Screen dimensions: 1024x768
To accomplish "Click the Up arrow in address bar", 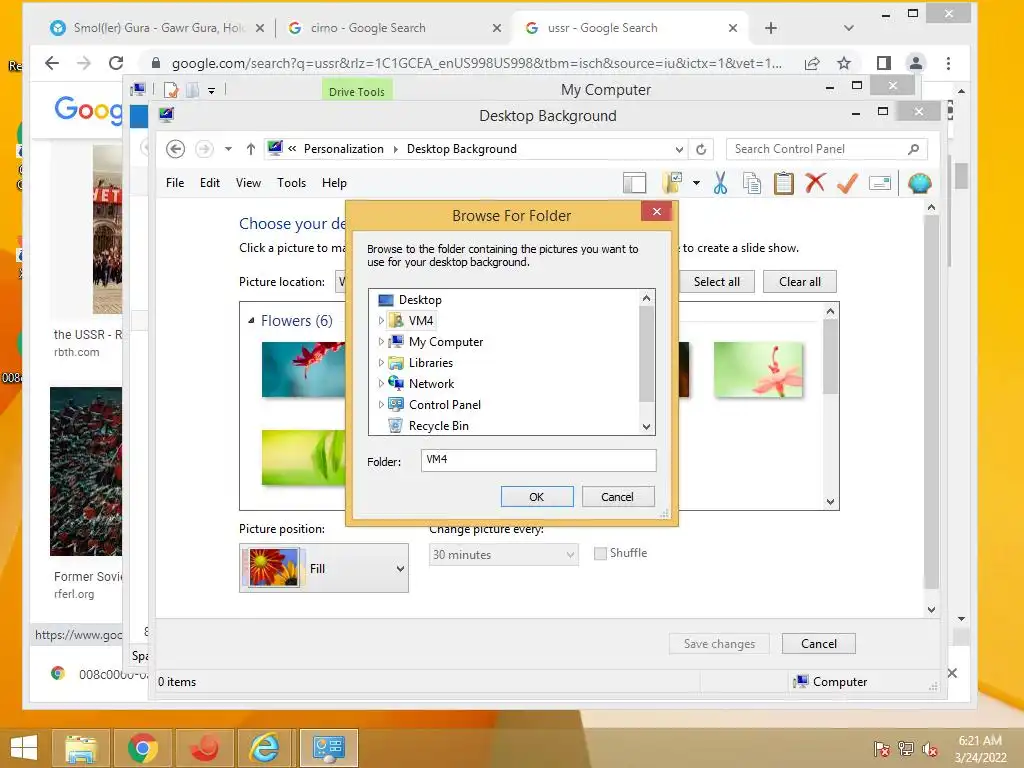I will pos(251,149).
